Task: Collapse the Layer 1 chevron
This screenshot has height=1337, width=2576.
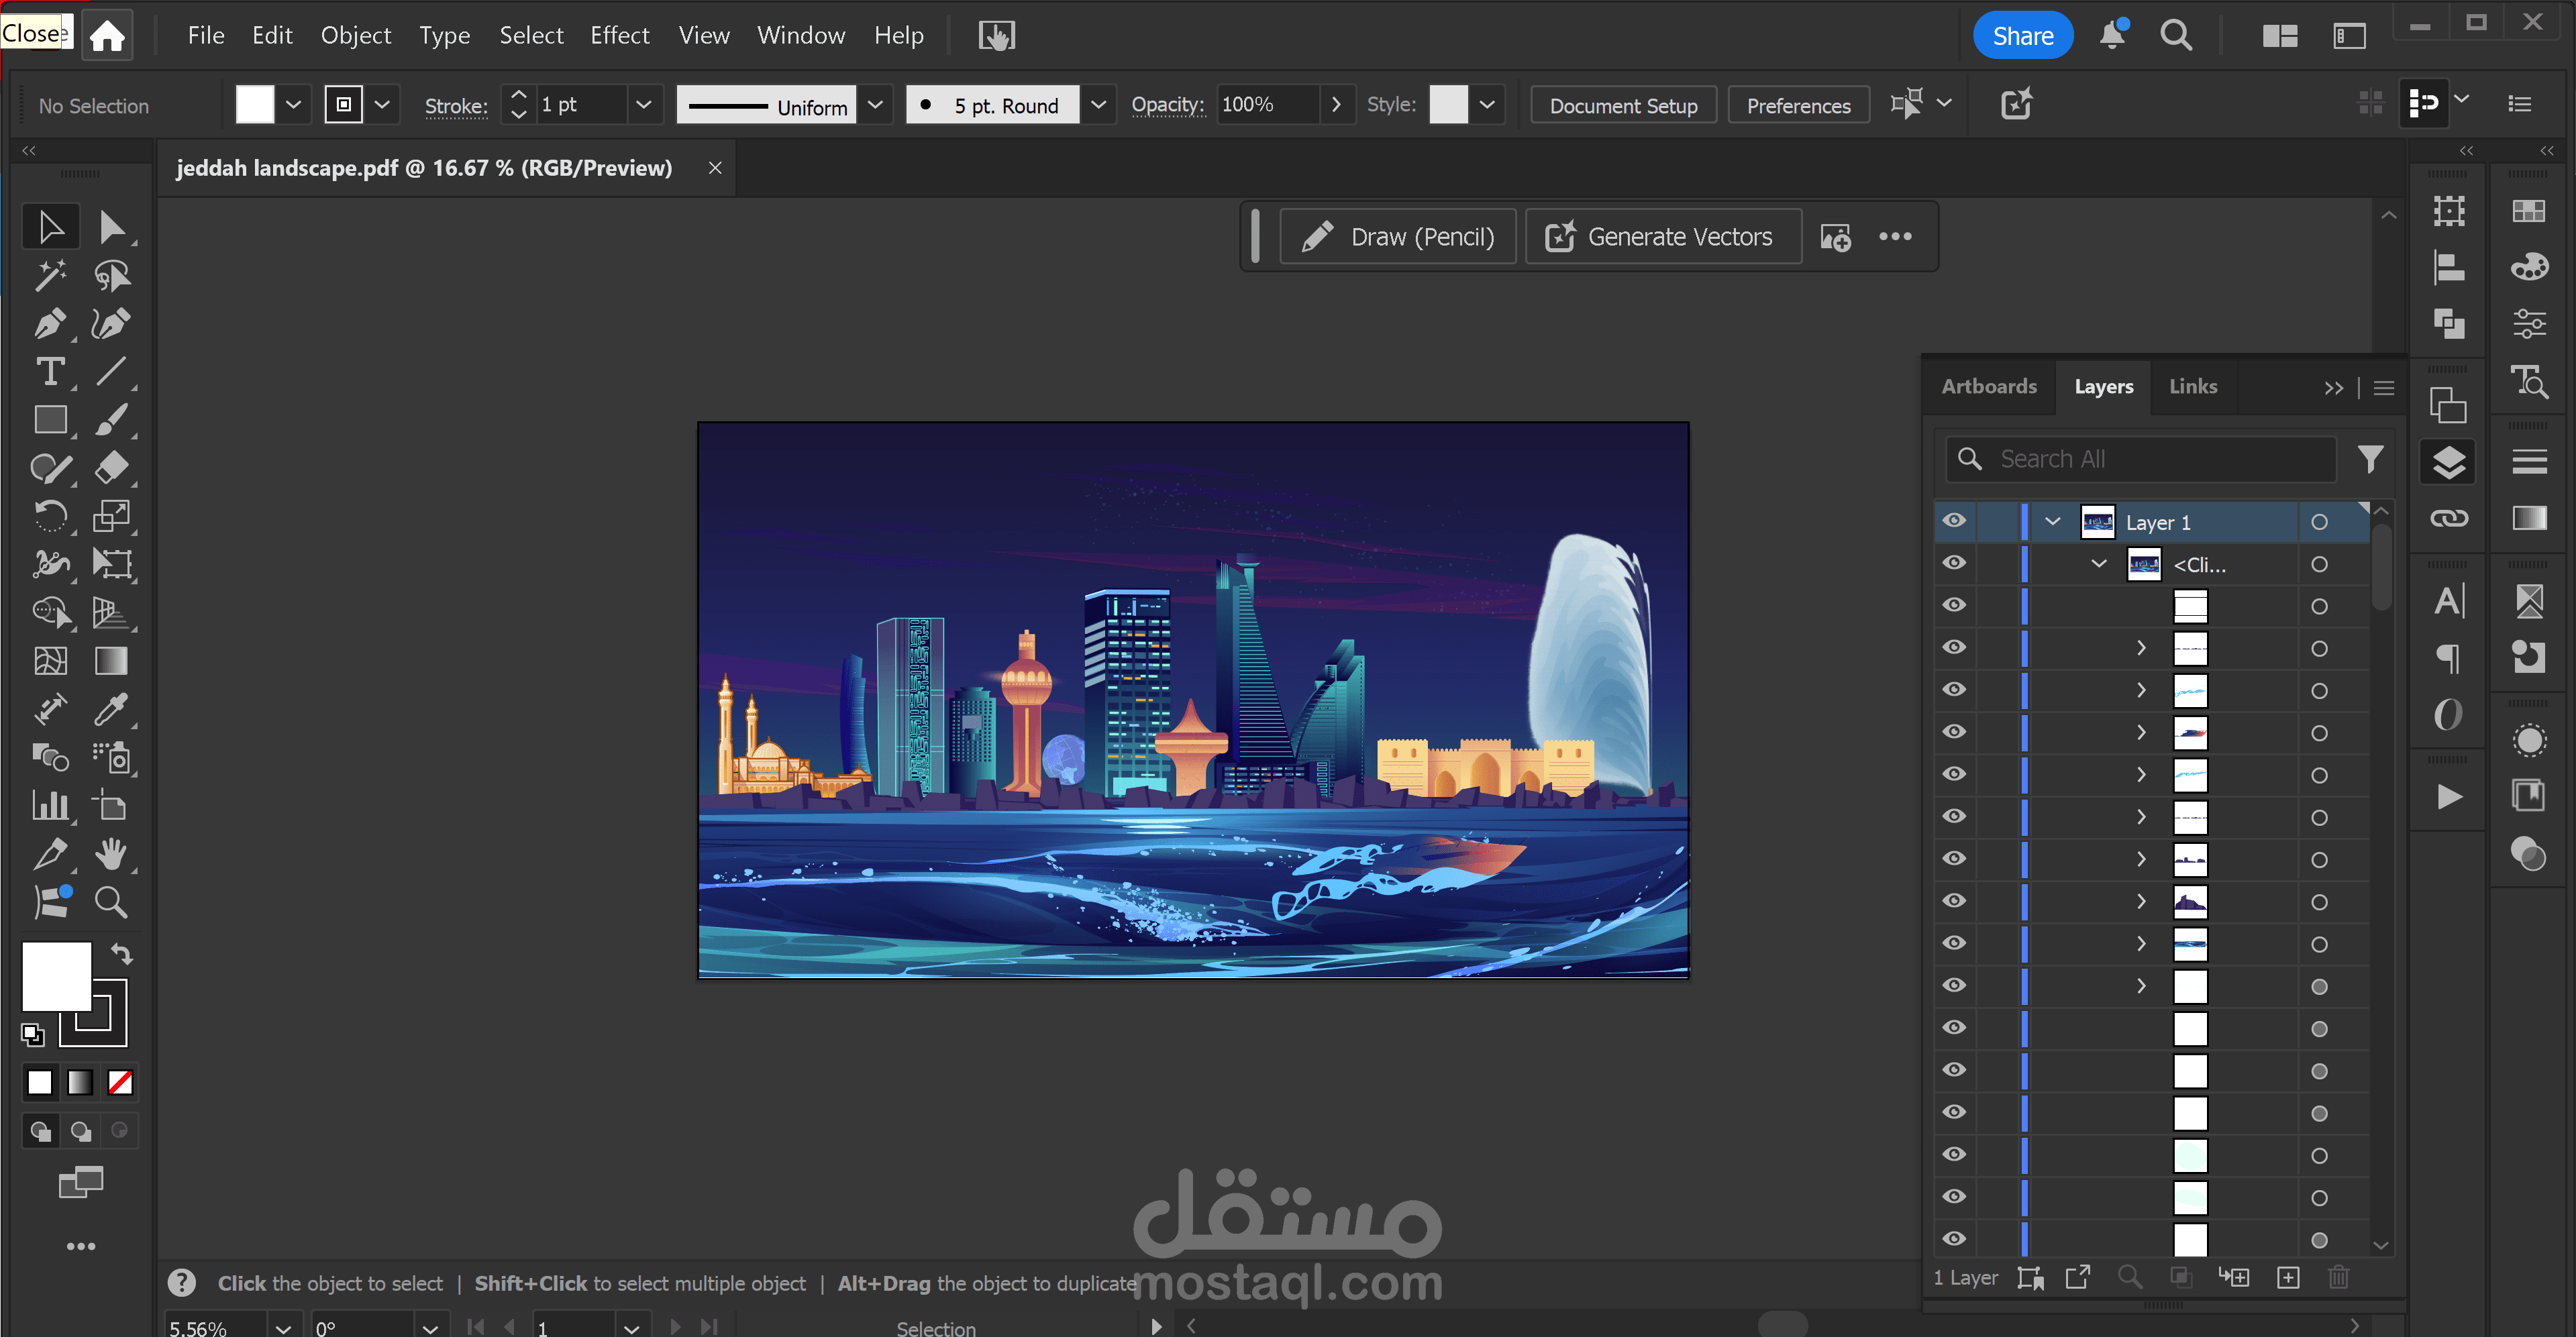Action: pyautogui.click(x=2053, y=521)
